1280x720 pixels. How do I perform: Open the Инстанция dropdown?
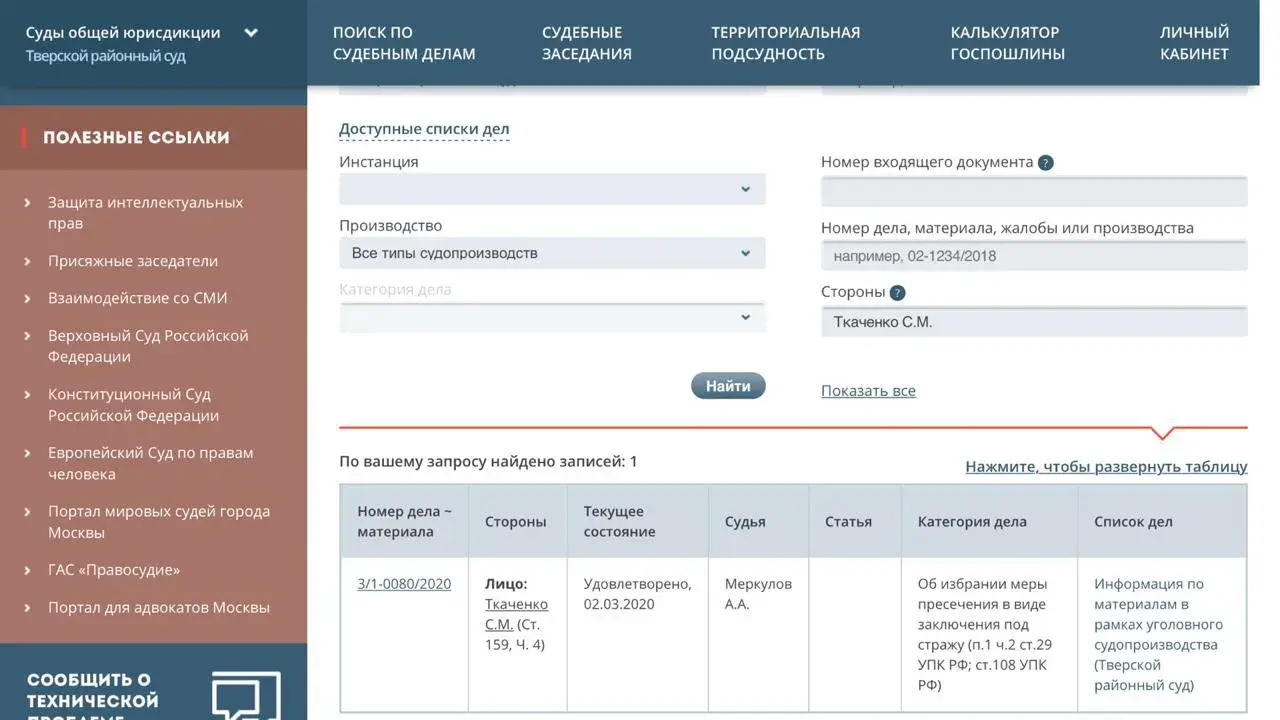coord(552,189)
